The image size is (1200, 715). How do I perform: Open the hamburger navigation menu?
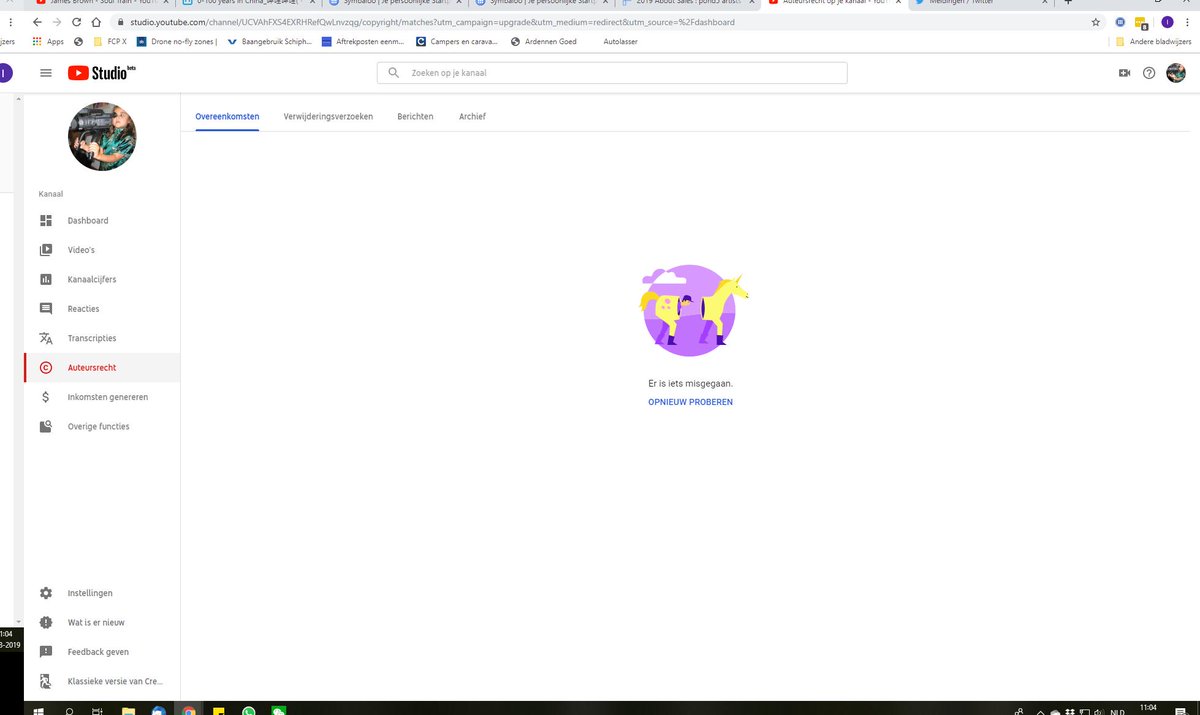pos(45,73)
